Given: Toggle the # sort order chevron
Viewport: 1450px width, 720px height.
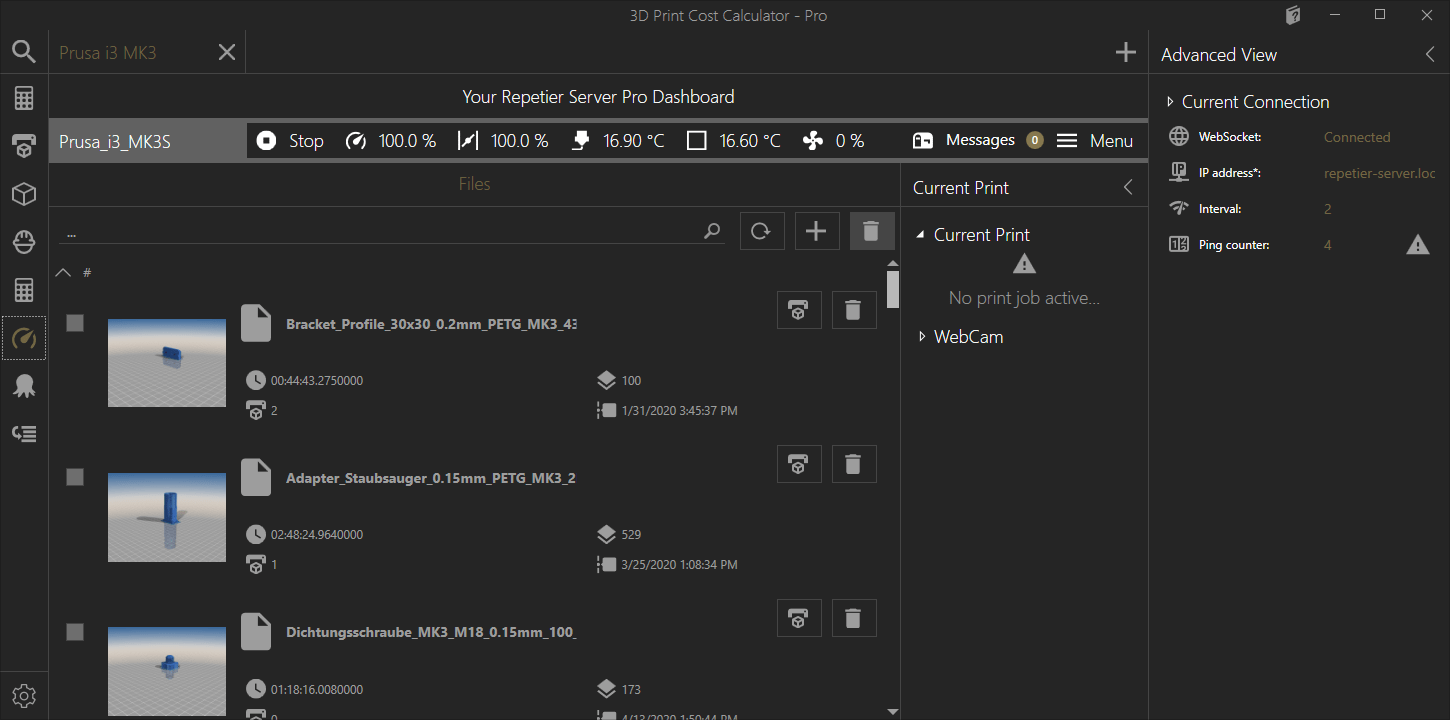Looking at the screenshot, I should click(x=63, y=272).
